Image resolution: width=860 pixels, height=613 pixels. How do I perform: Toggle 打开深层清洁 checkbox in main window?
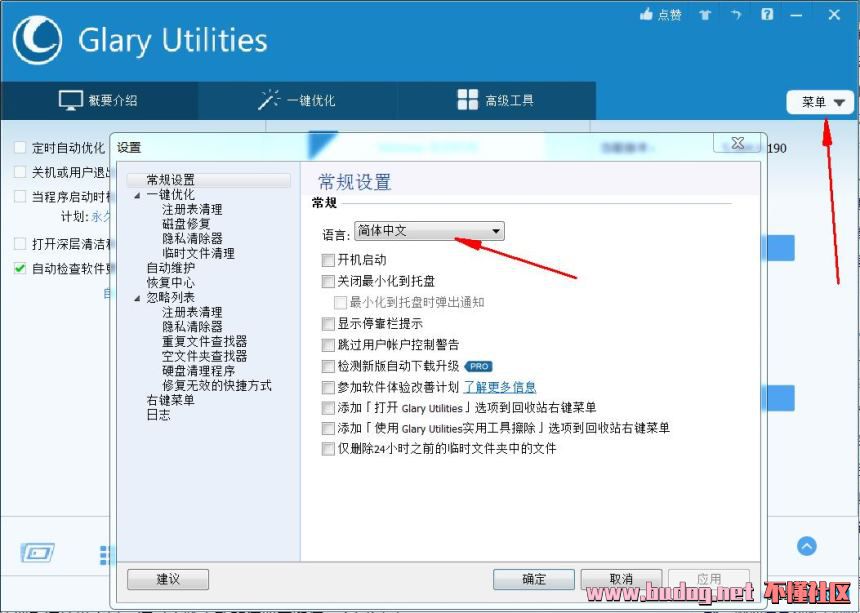20,244
